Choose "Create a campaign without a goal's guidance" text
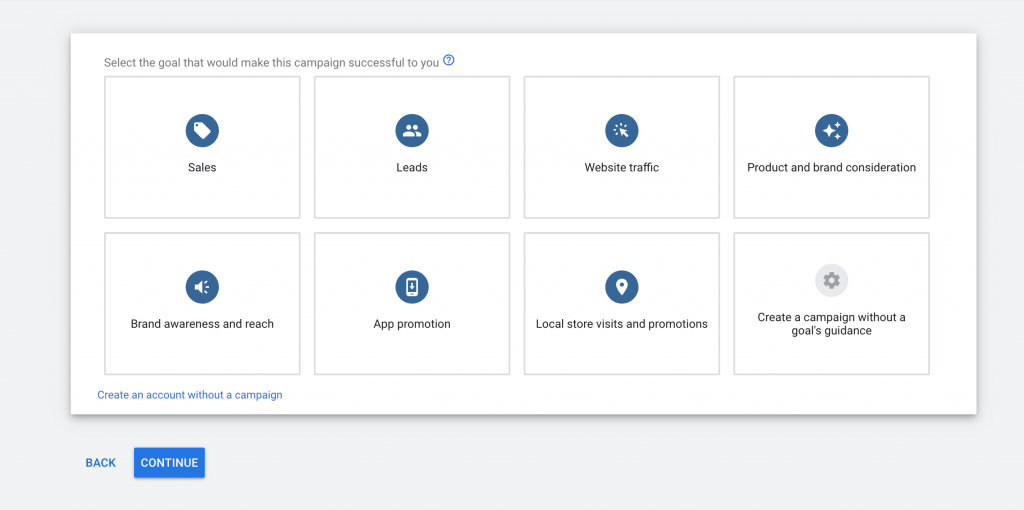The image size is (1024, 510). pyautogui.click(x=831, y=324)
